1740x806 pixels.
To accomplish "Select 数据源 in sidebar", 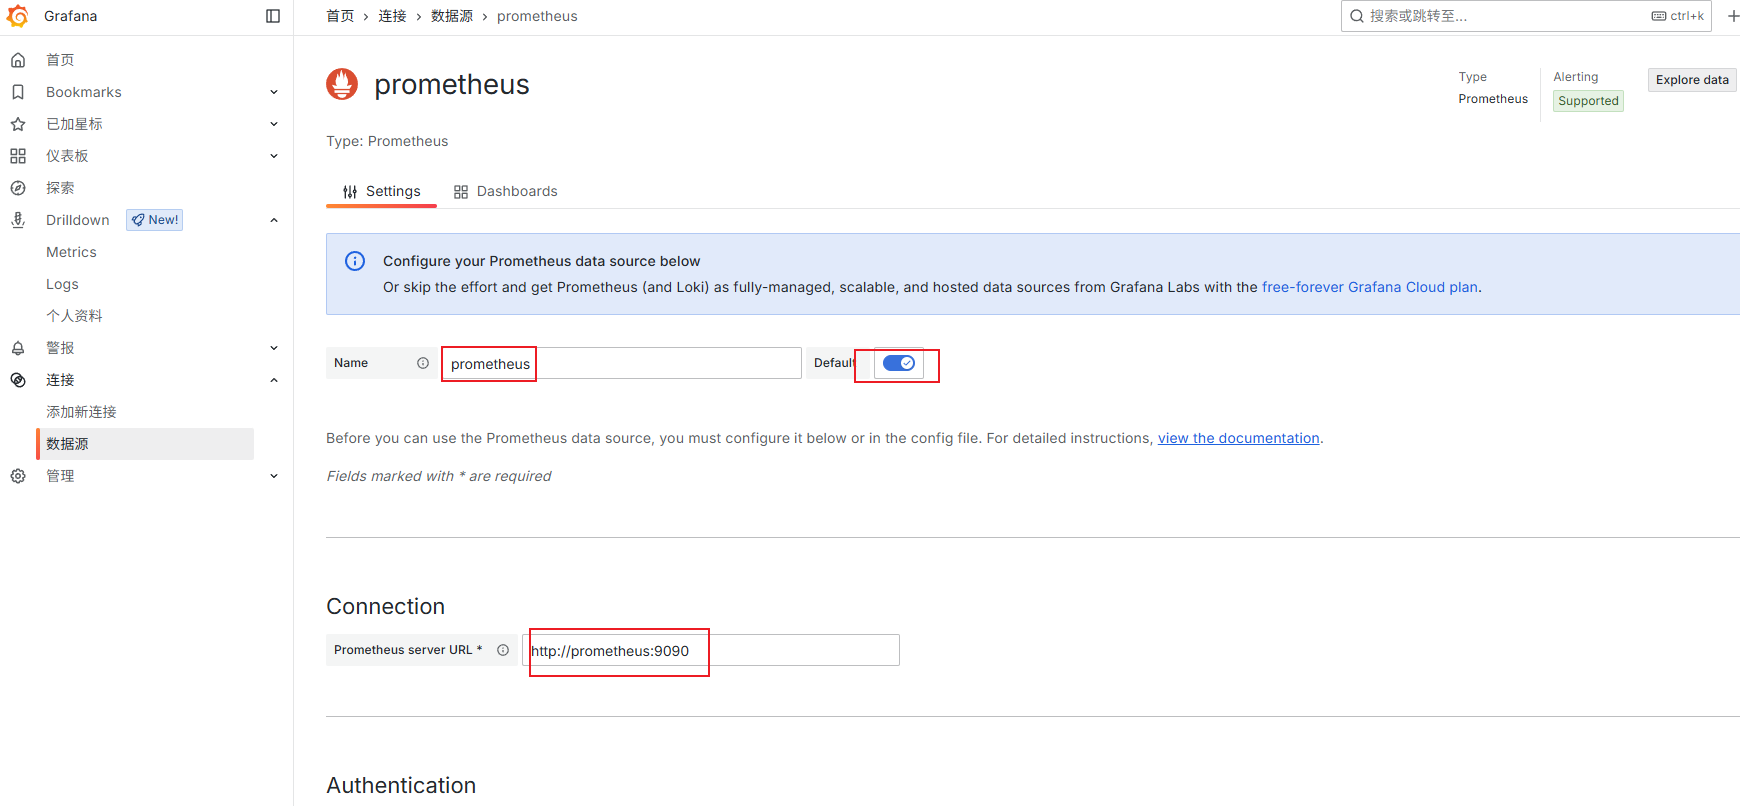I will click(145, 444).
